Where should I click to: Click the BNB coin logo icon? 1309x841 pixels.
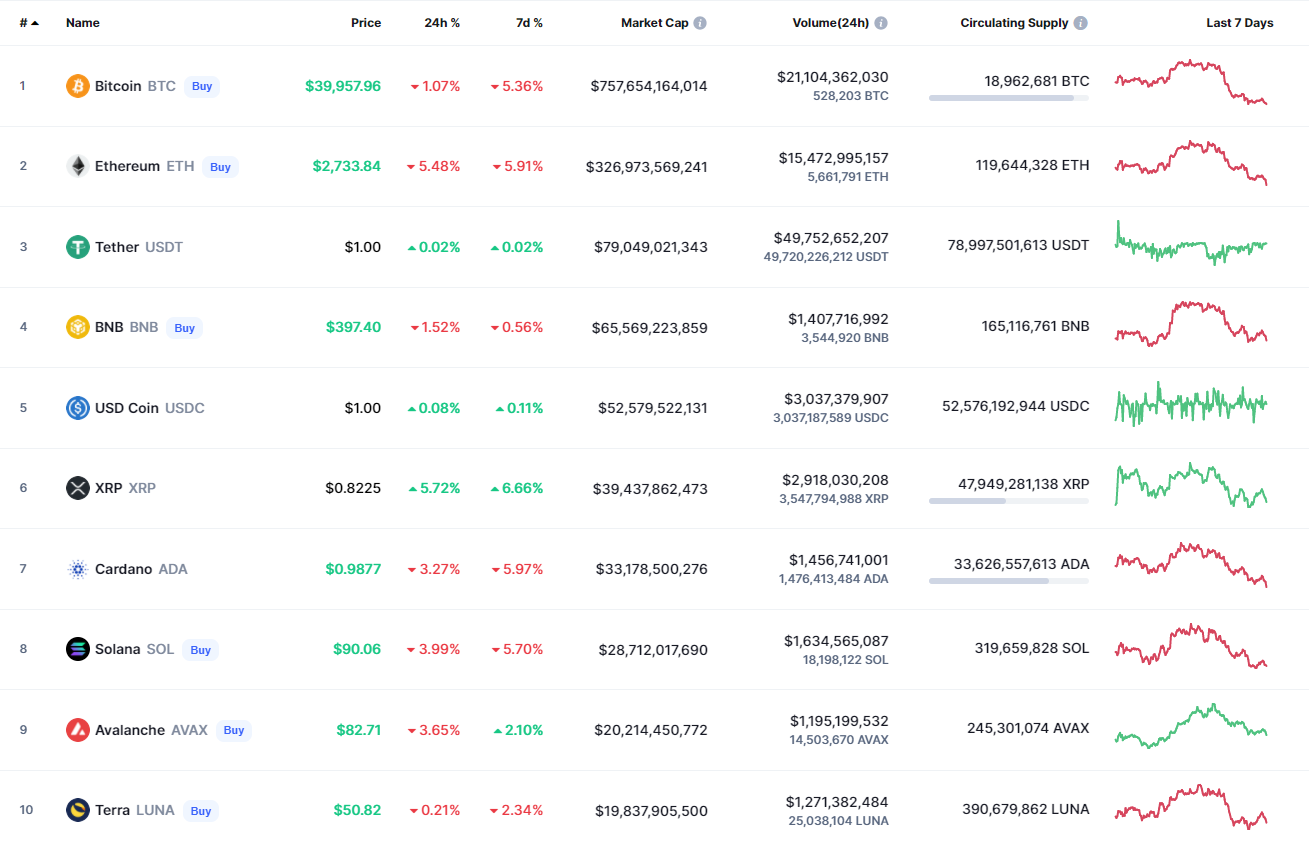(78, 327)
